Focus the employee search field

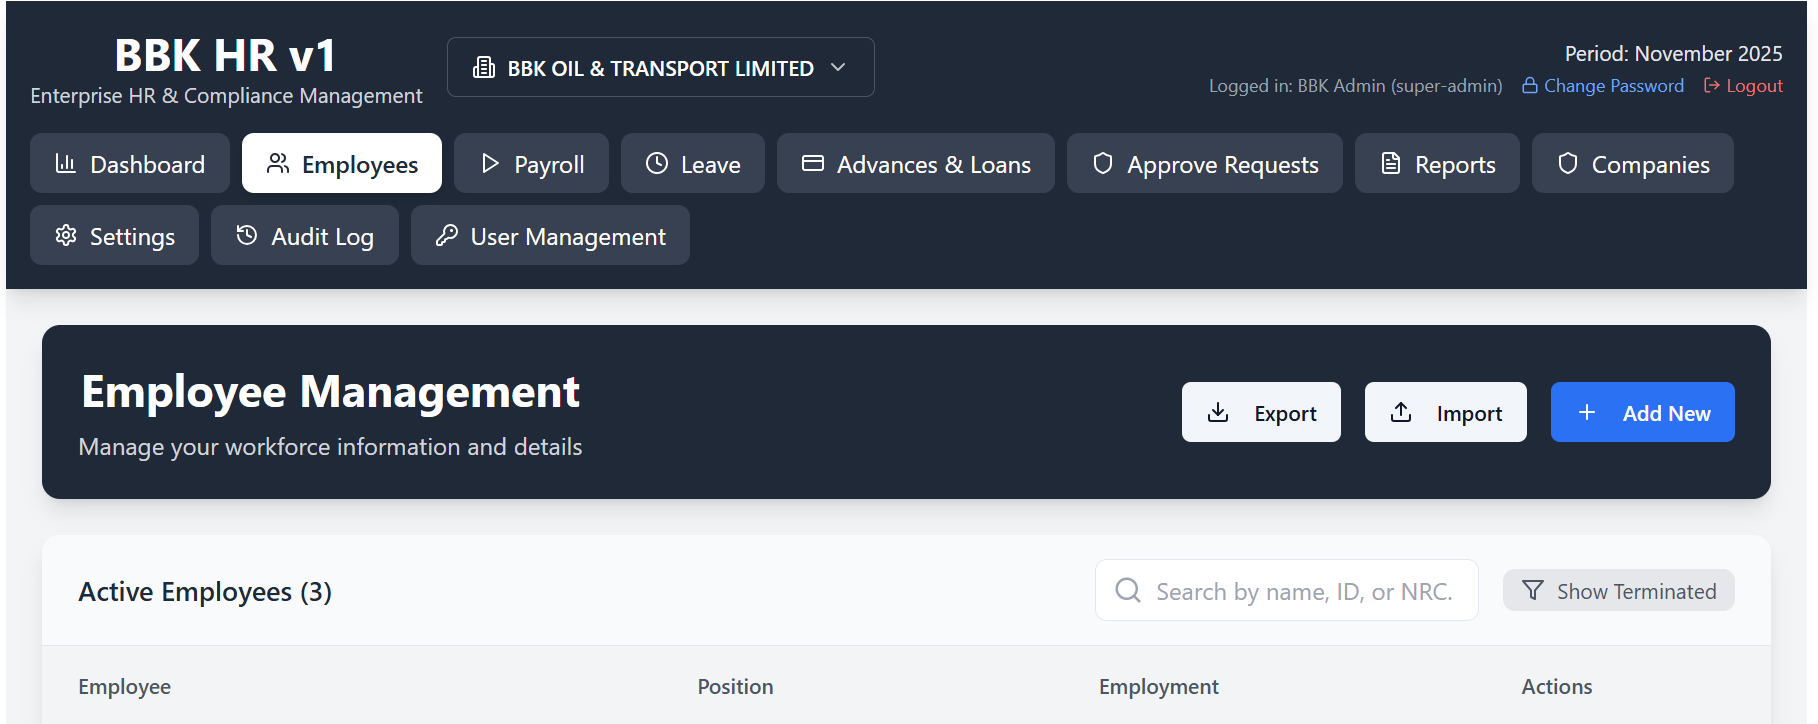coord(1300,591)
